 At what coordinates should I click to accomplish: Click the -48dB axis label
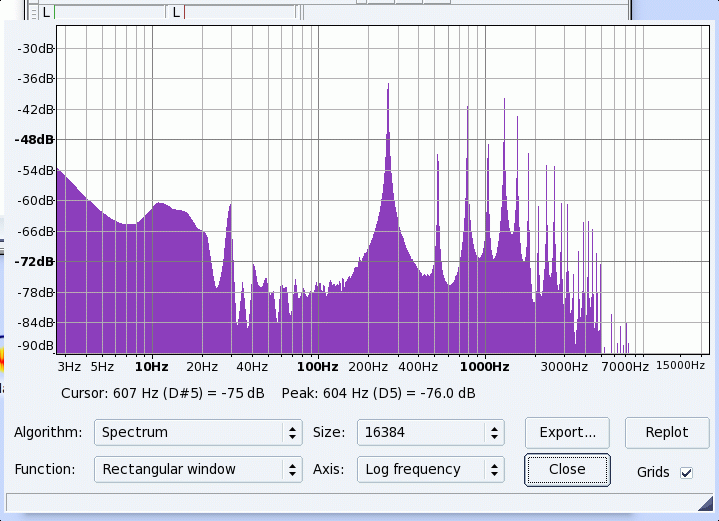point(34,139)
